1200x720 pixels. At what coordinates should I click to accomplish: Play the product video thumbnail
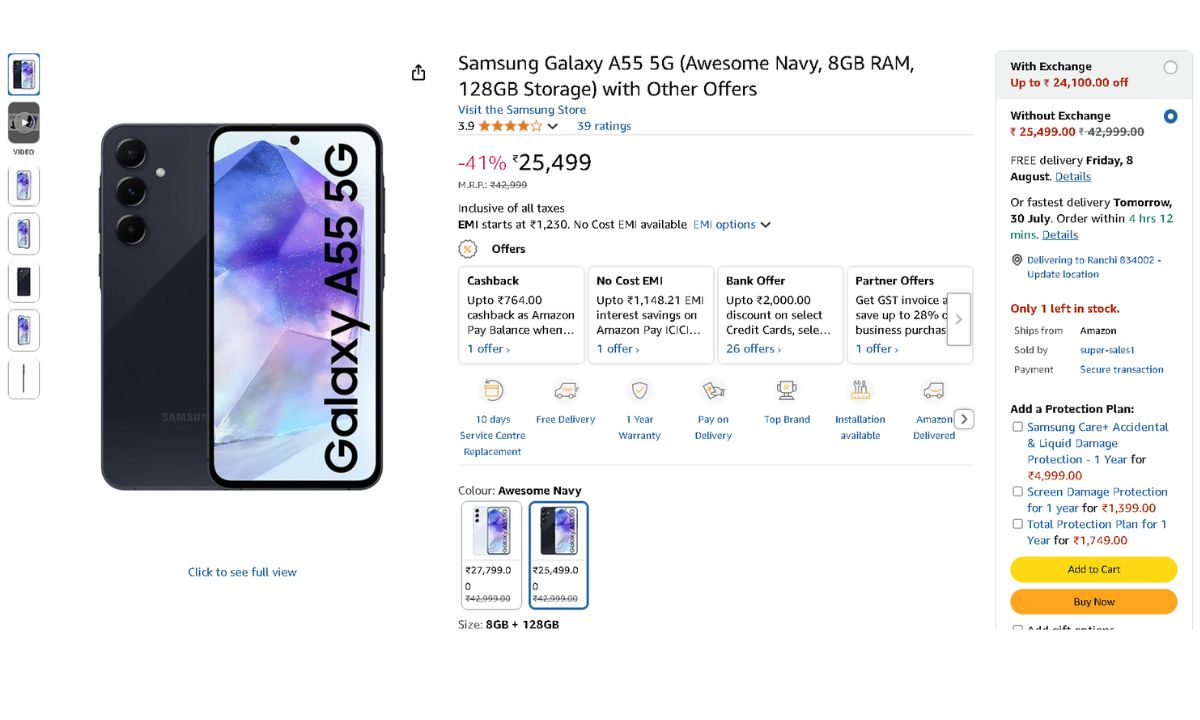tap(24, 123)
